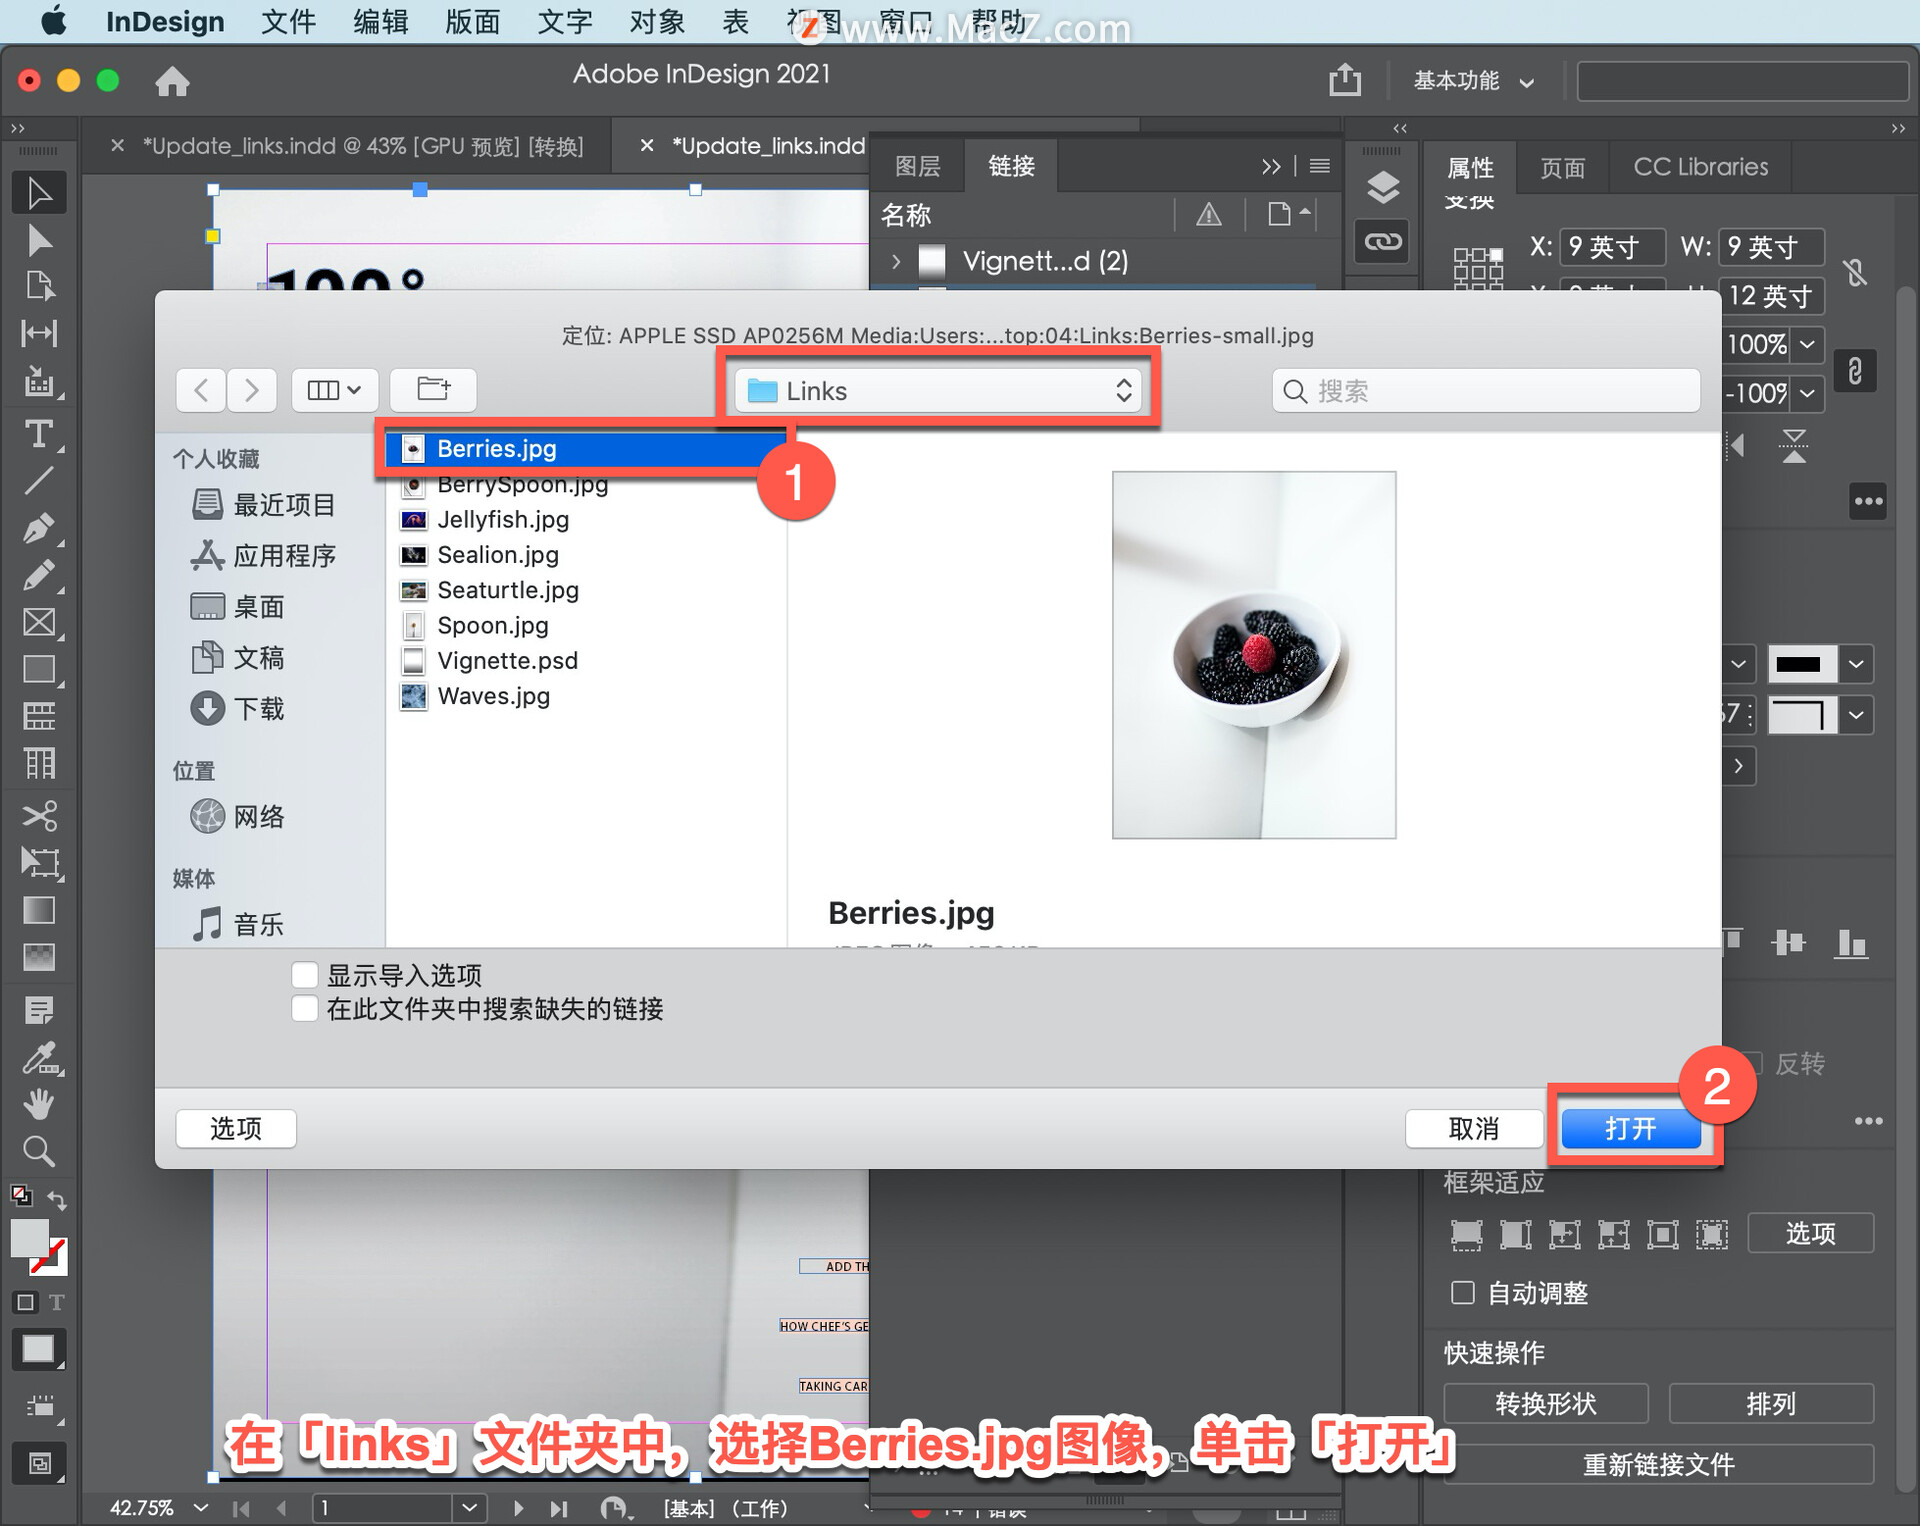Open the 基本功能 workspace dropdown

point(1472,81)
